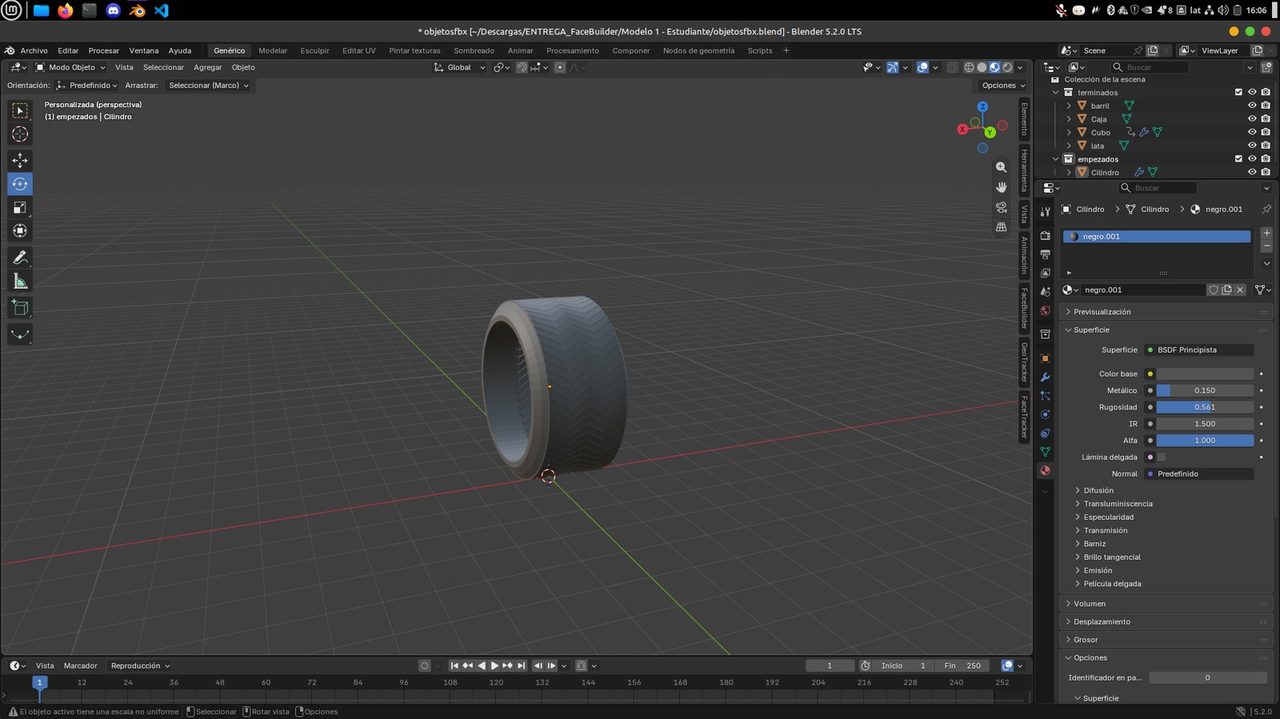Toggle viewport overlays button
Image resolution: width=1280 pixels, height=719 pixels.
[x=922, y=67]
